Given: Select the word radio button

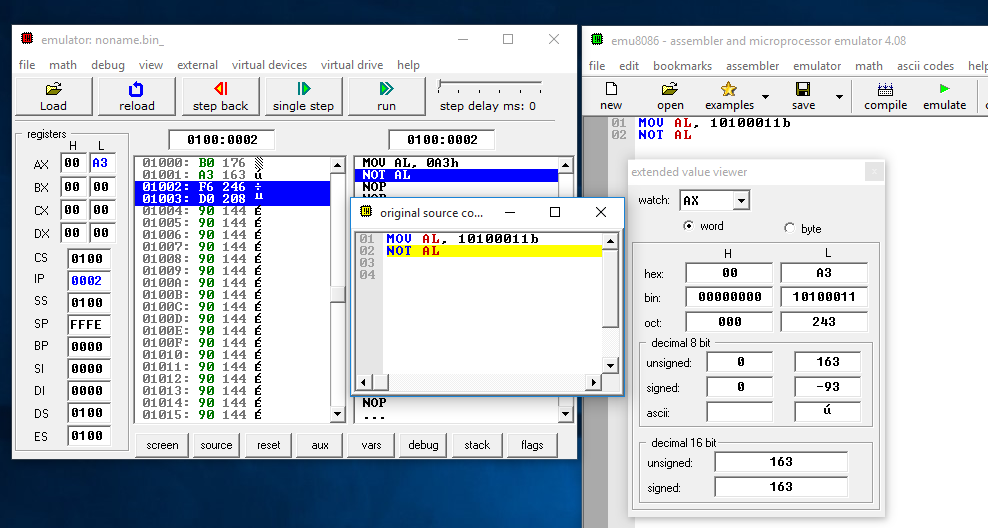Looking at the screenshot, I should pyautogui.click(x=688, y=227).
